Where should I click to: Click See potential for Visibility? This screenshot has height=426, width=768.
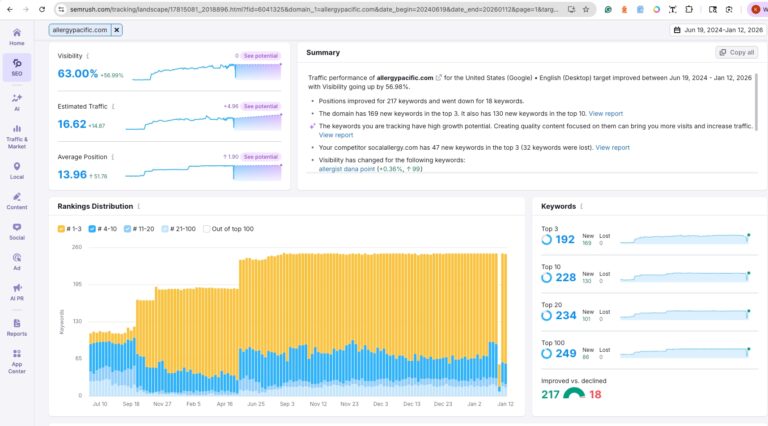click(x=261, y=56)
